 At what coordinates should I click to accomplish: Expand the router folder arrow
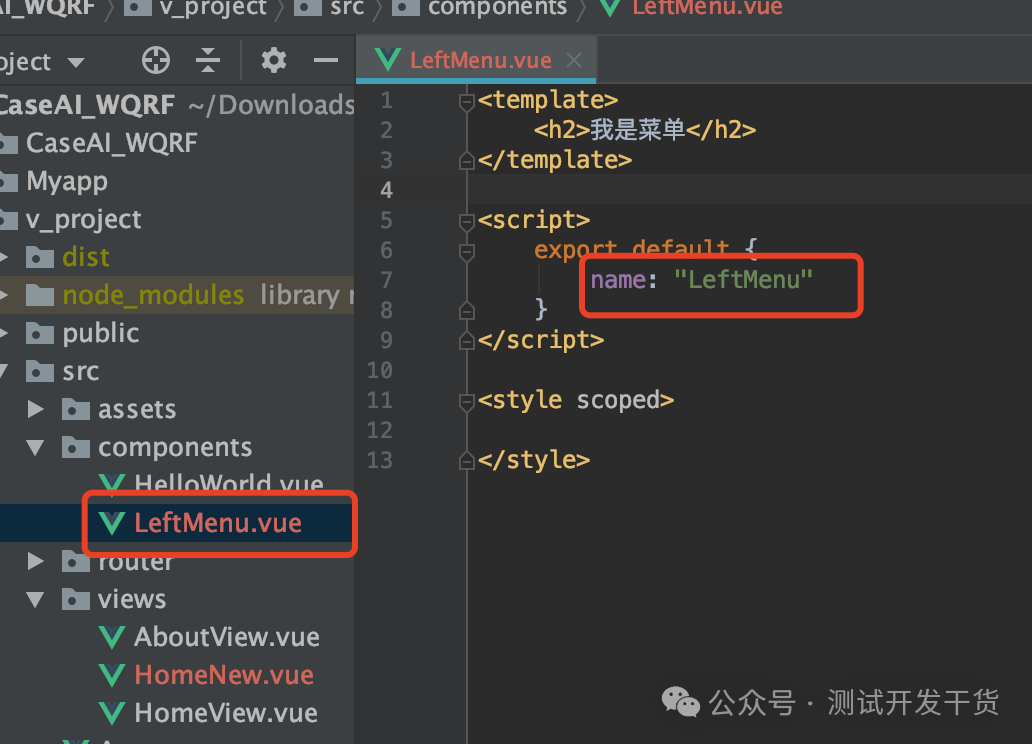36,562
